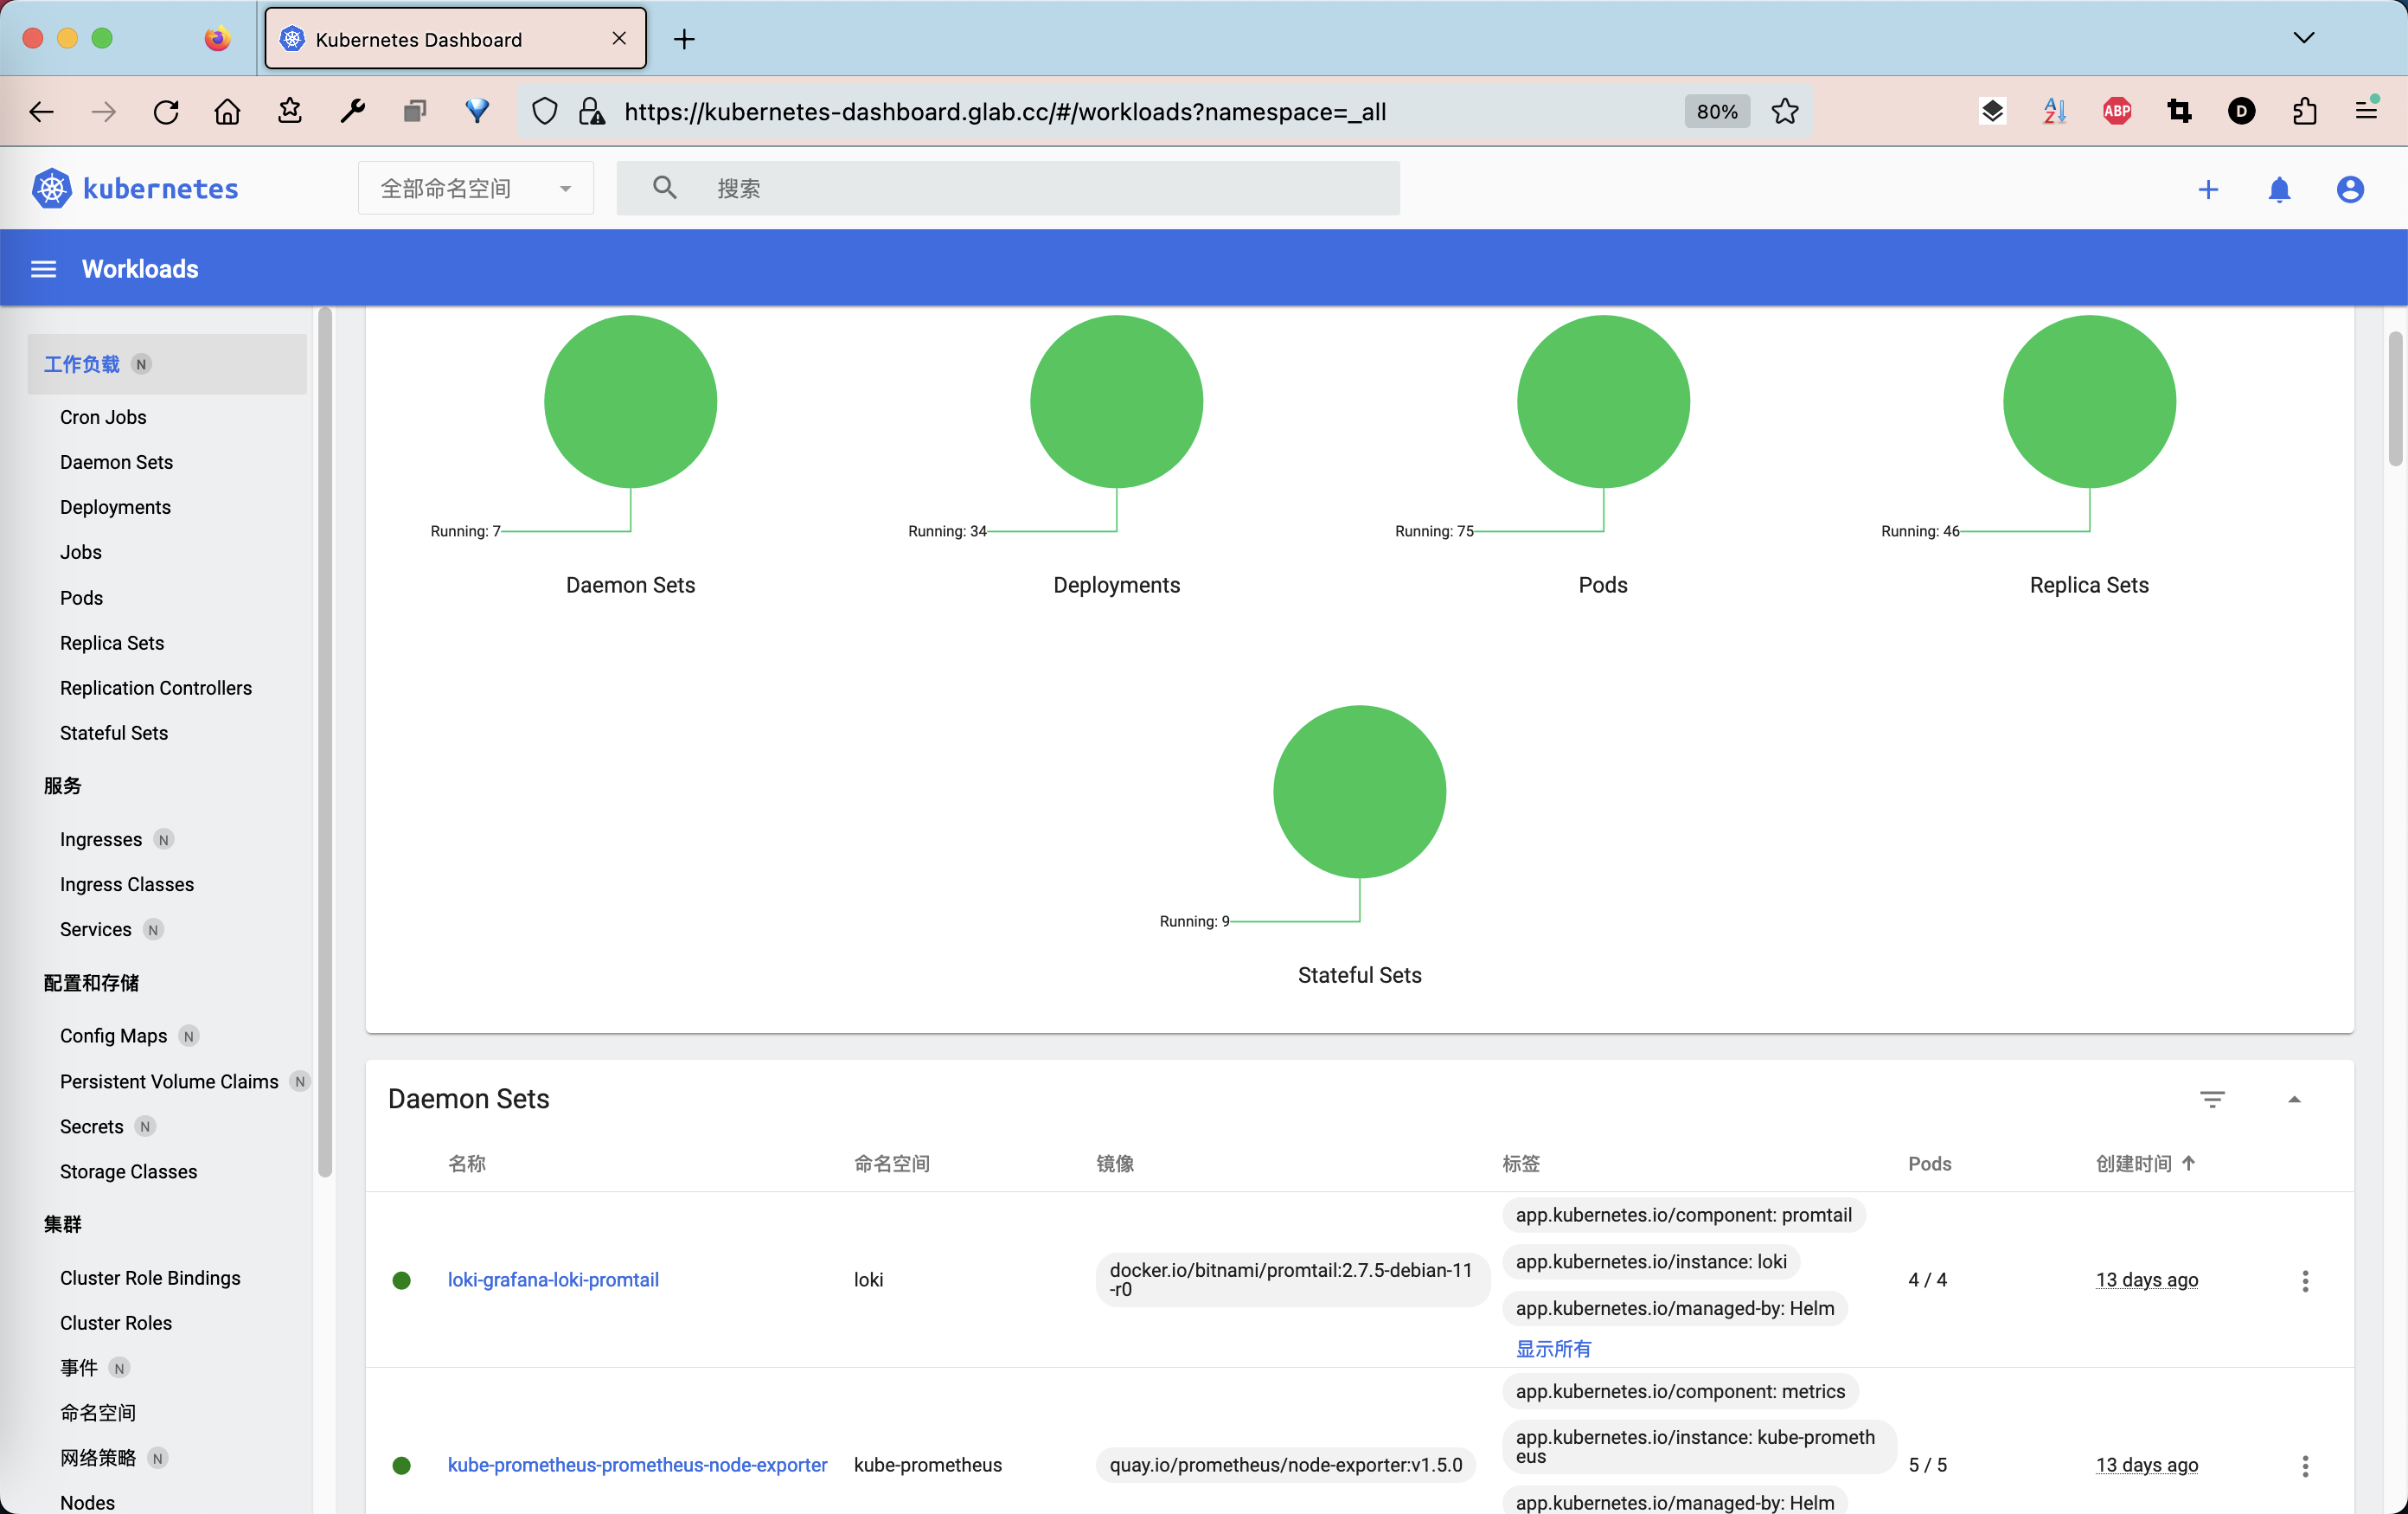2408x1514 pixels.
Task: Click the Pods green status circle
Action: point(1603,401)
